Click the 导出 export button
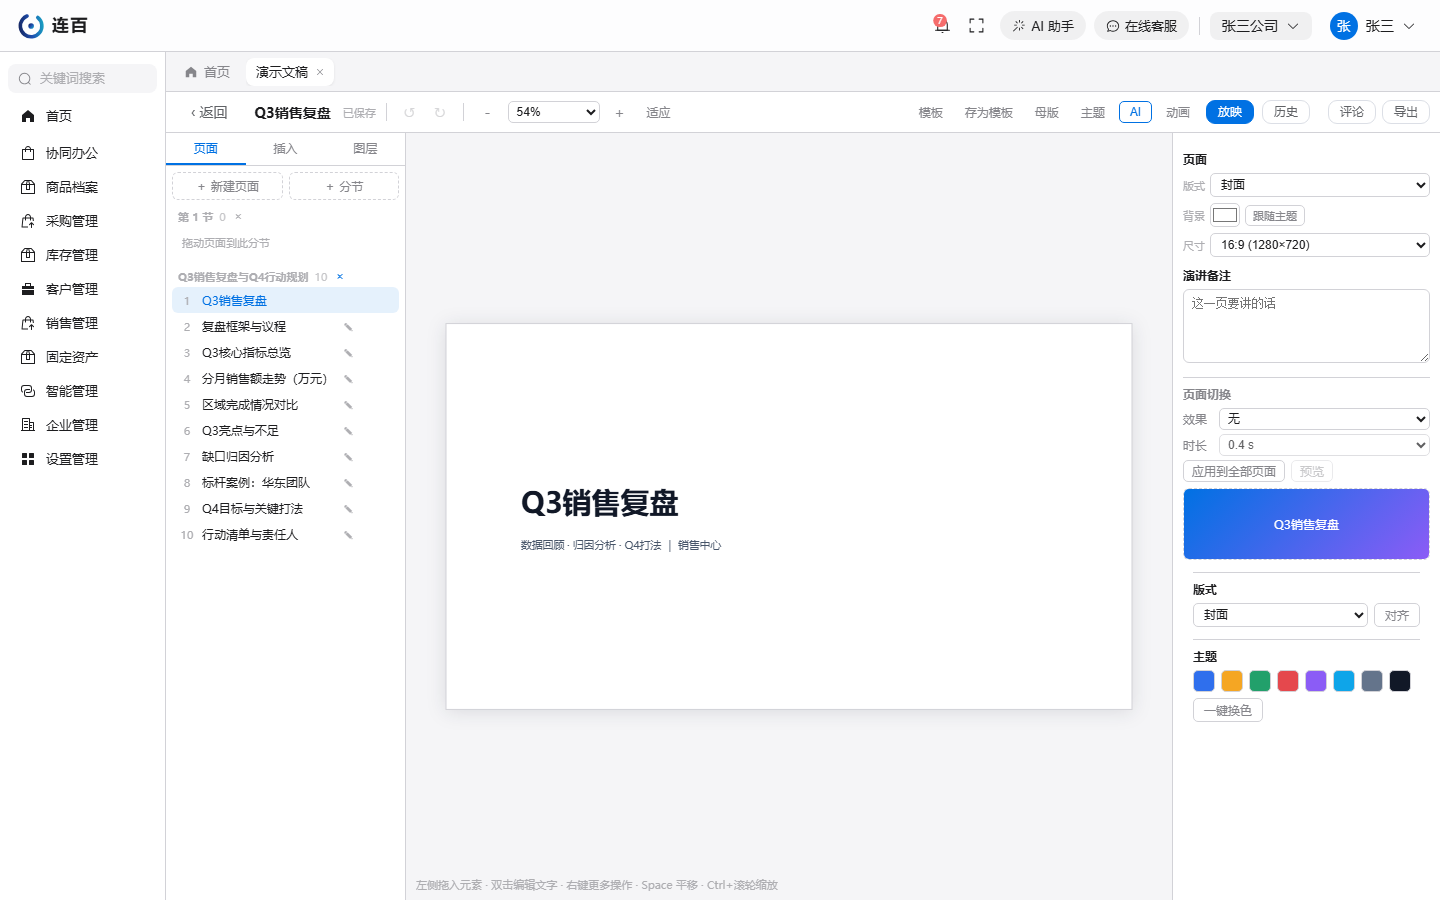The height and width of the screenshot is (900, 1440). pos(1406,112)
